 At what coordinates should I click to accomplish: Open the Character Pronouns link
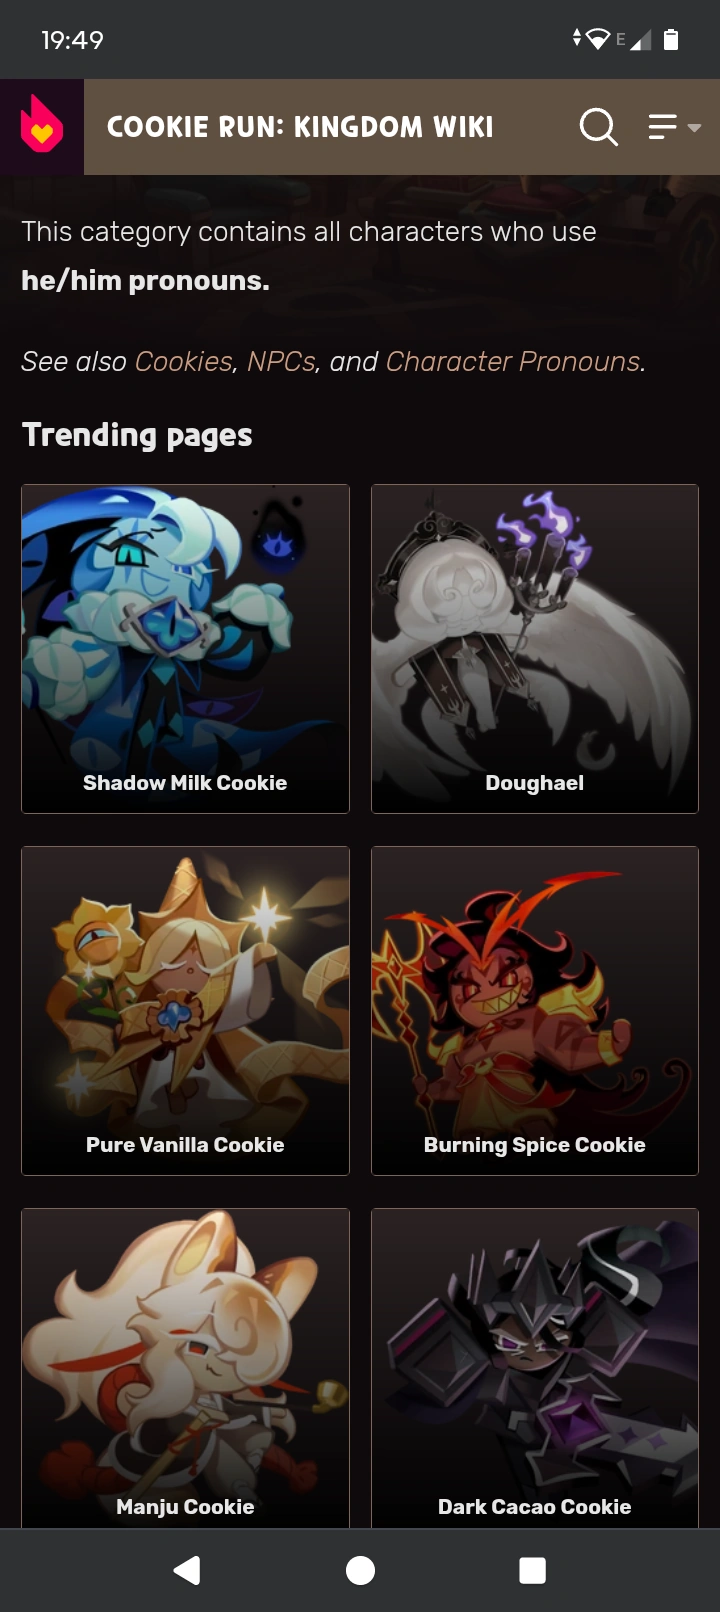click(513, 361)
